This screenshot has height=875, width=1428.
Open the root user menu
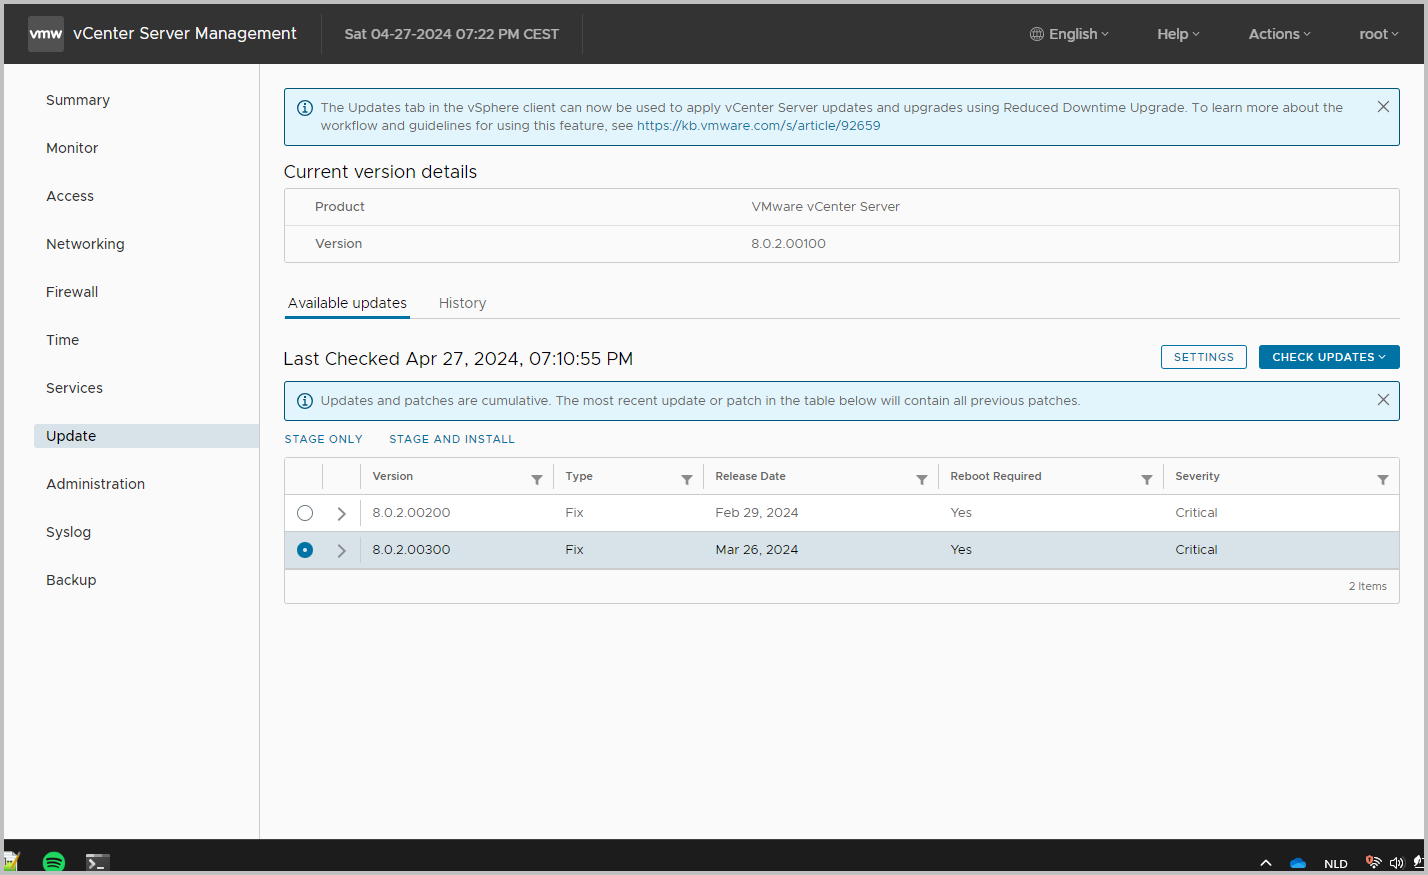[1379, 34]
